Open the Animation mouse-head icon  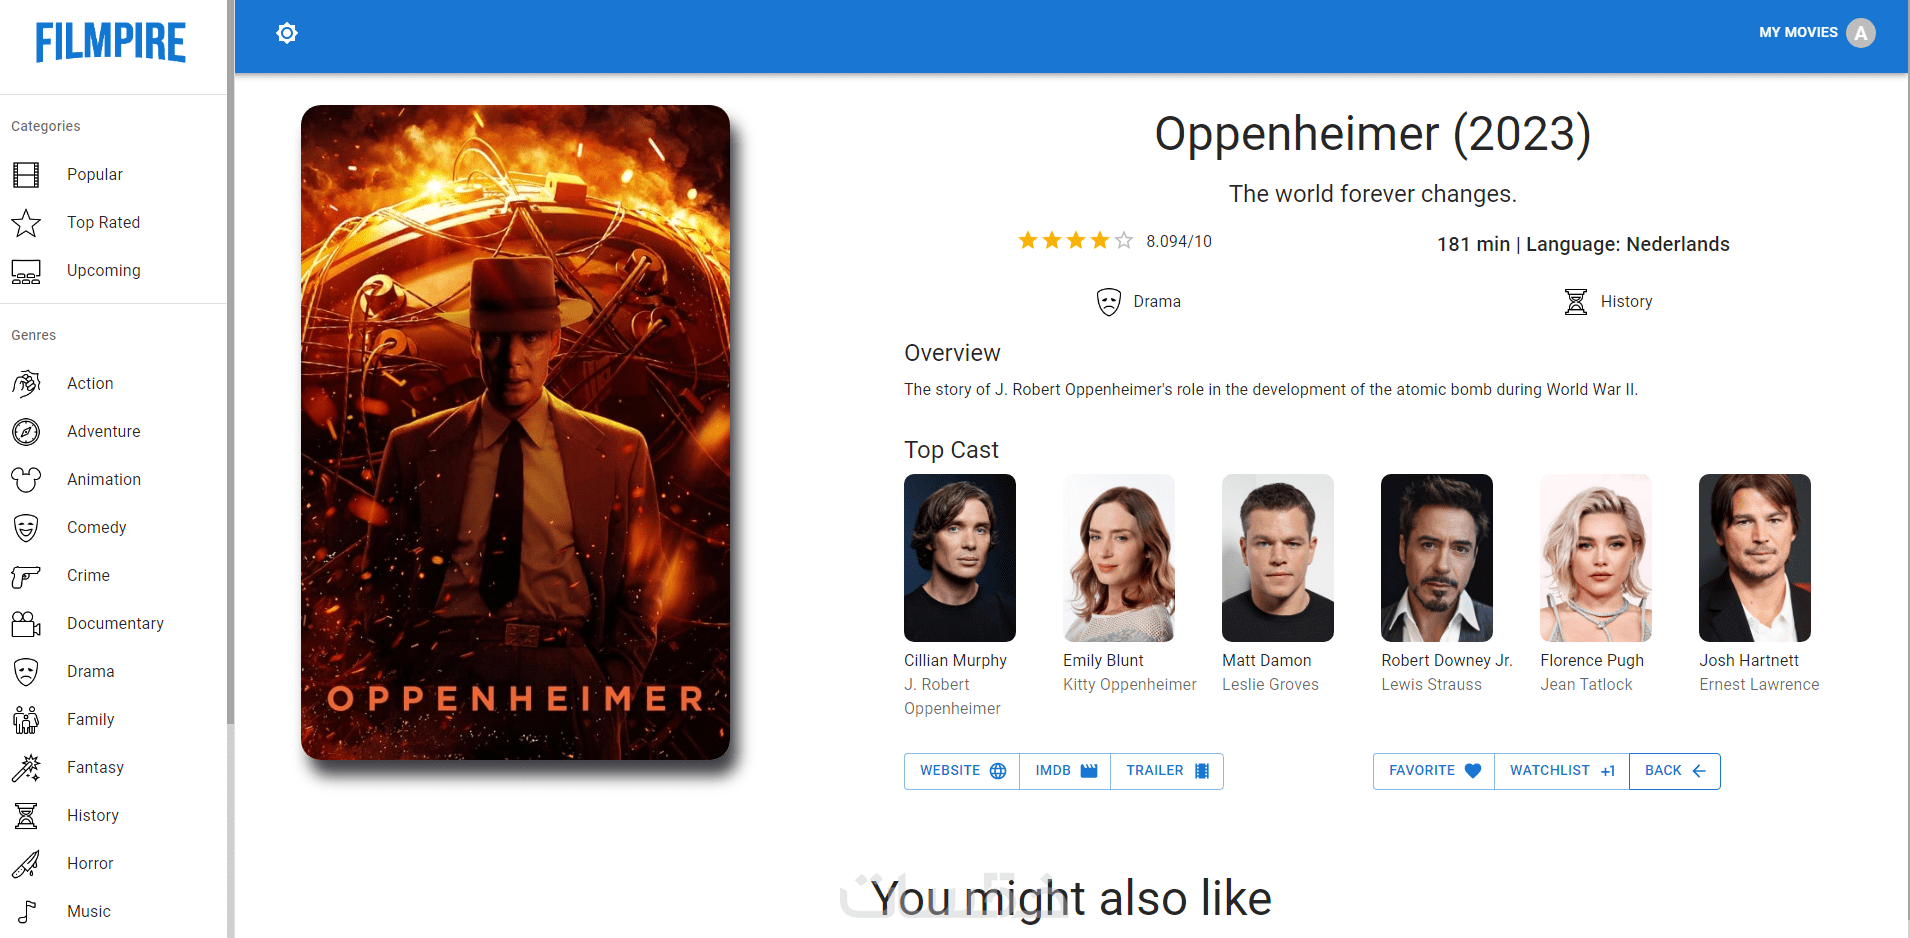(x=26, y=480)
